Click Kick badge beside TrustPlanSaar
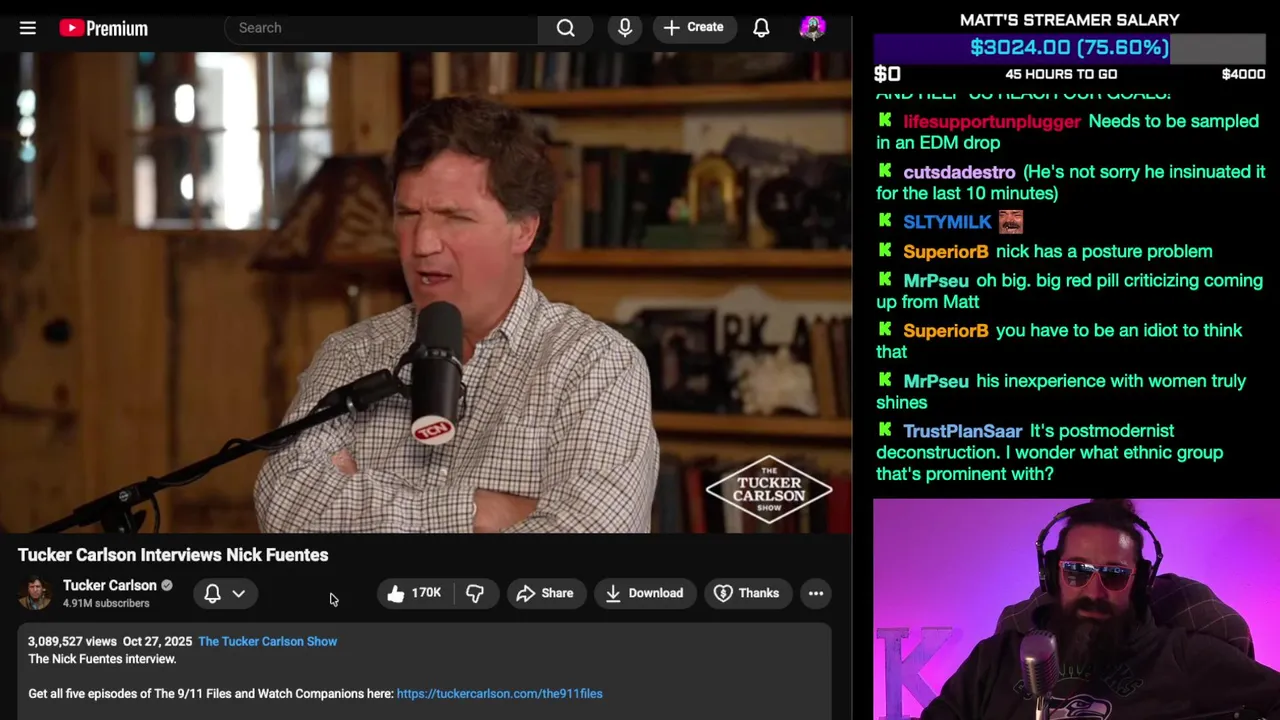The image size is (1280, 720). pos(885,430)
